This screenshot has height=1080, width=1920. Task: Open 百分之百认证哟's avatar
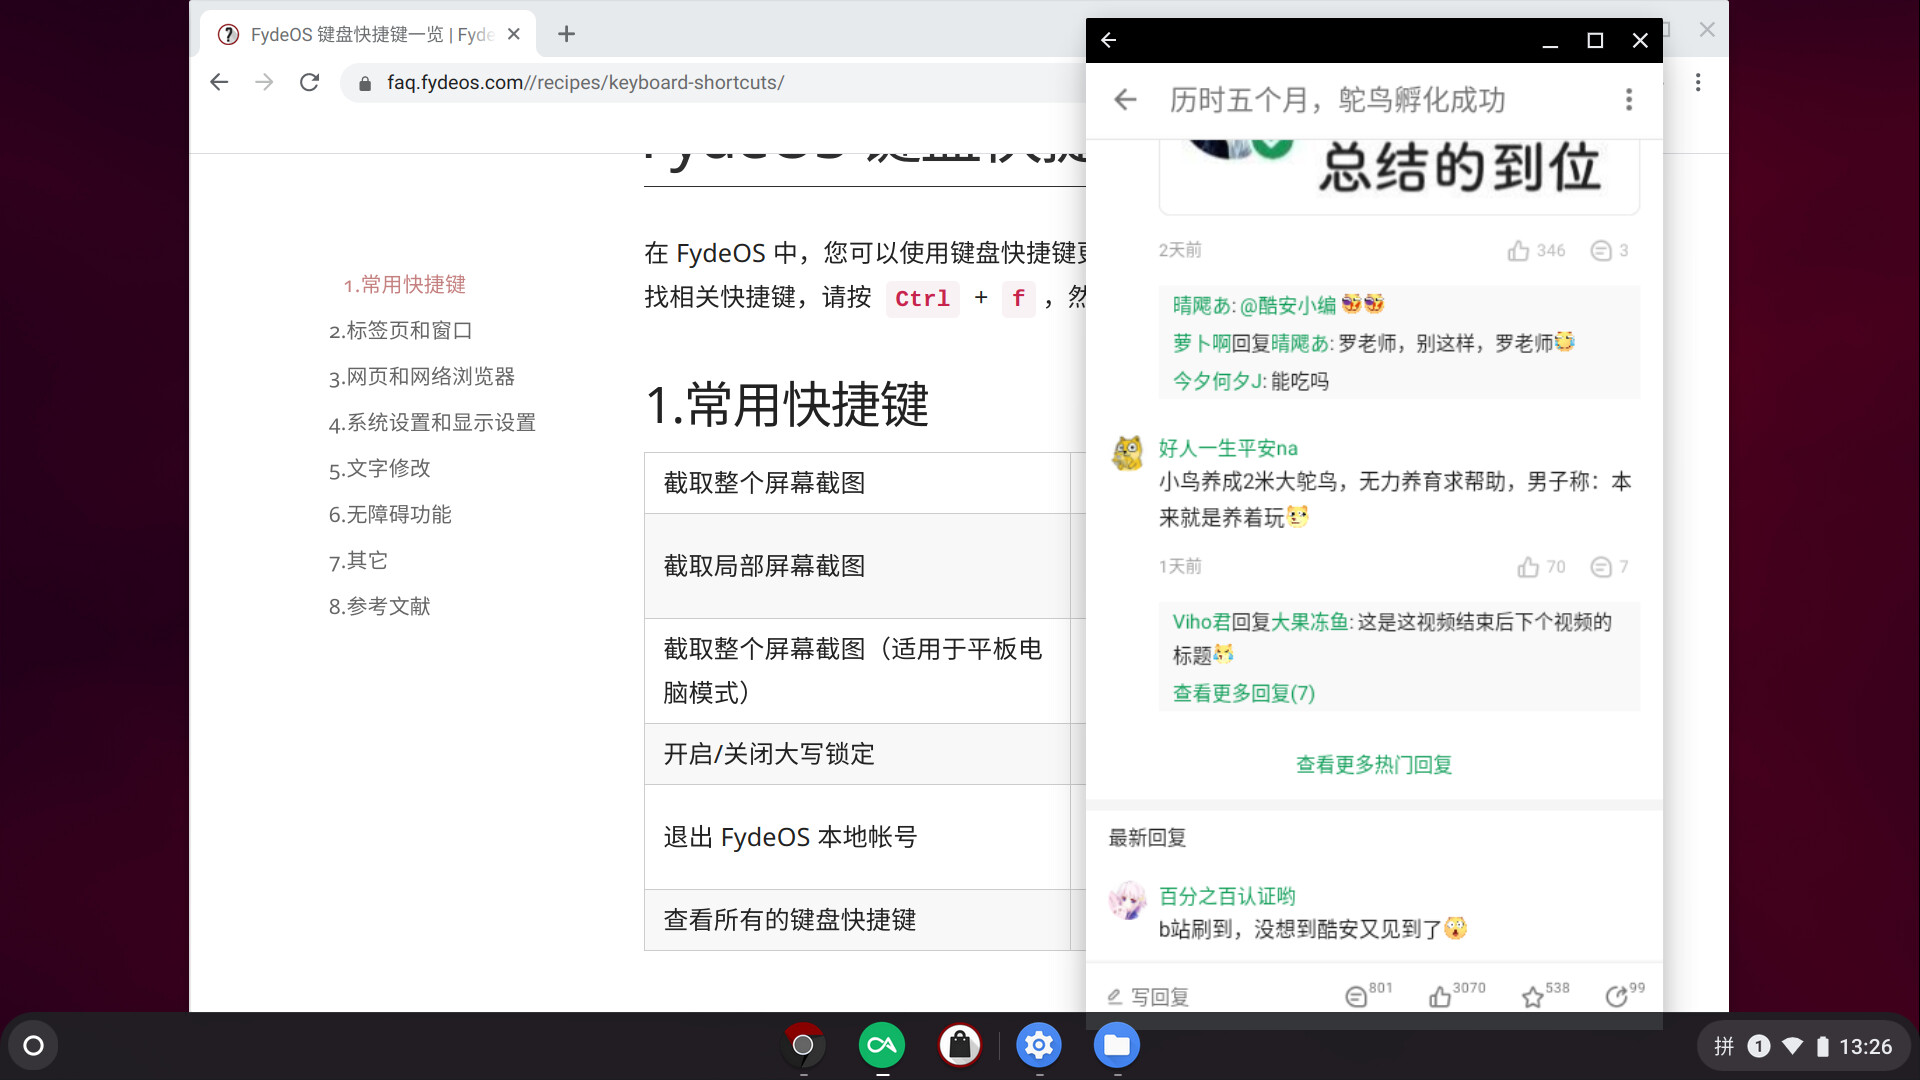coord(1128,900)
